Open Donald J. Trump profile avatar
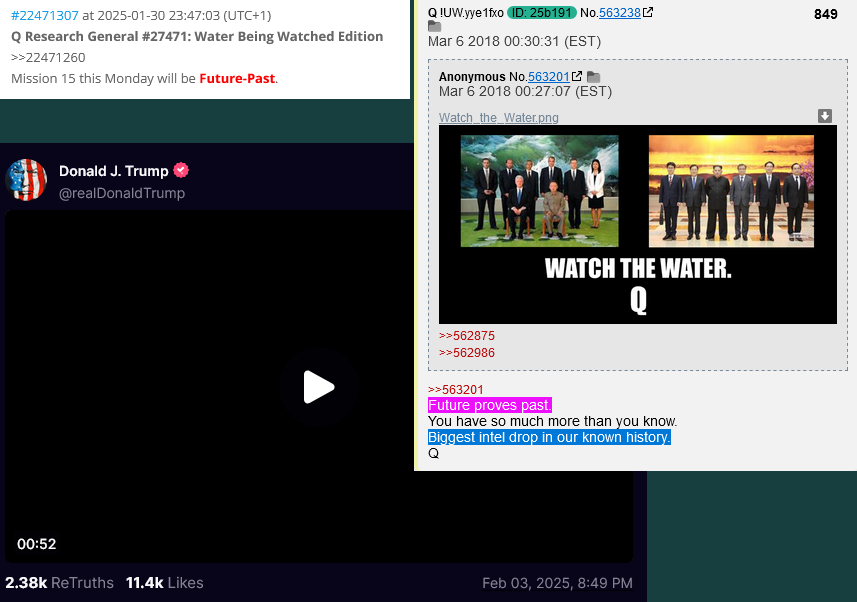 coord(26,180)
